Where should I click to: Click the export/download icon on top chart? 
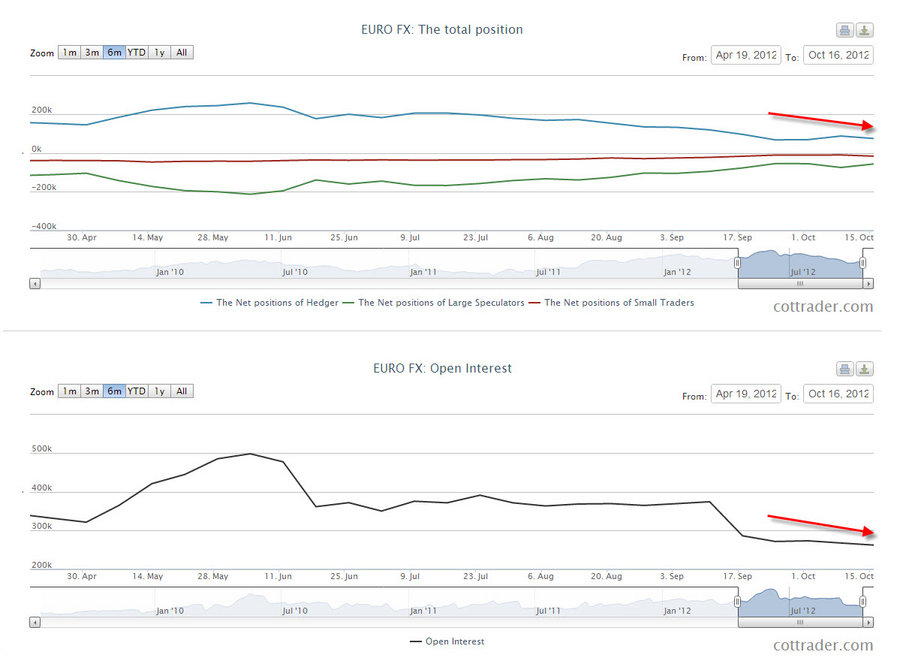tap(864, 29)
